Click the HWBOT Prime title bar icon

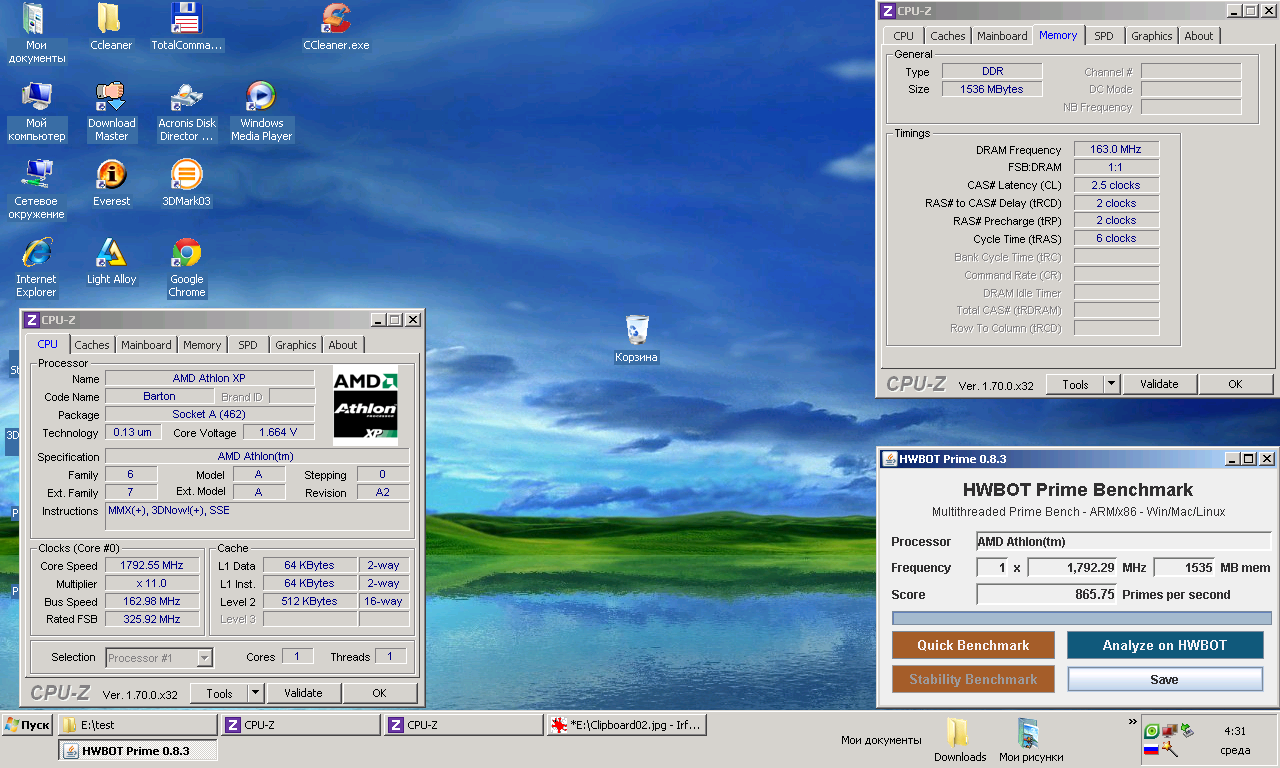coord(889,458)
